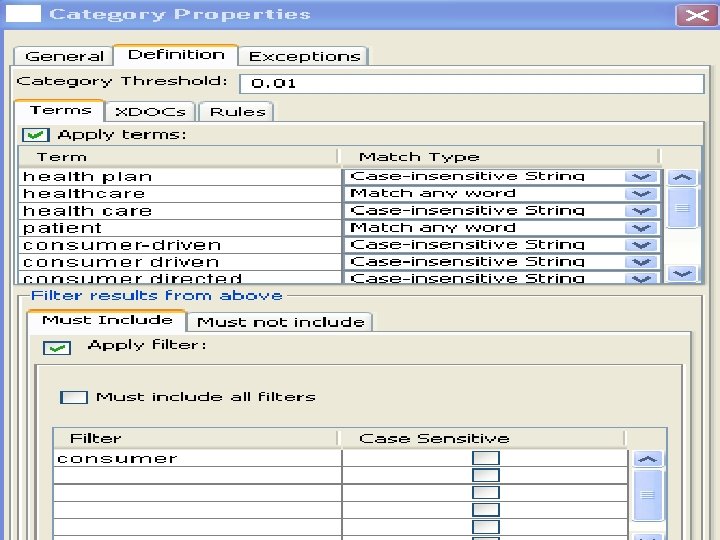This screenshot has width=720, height=540.
Task: Open the Rules sub-tab
Action: click(x=237, y=112)
